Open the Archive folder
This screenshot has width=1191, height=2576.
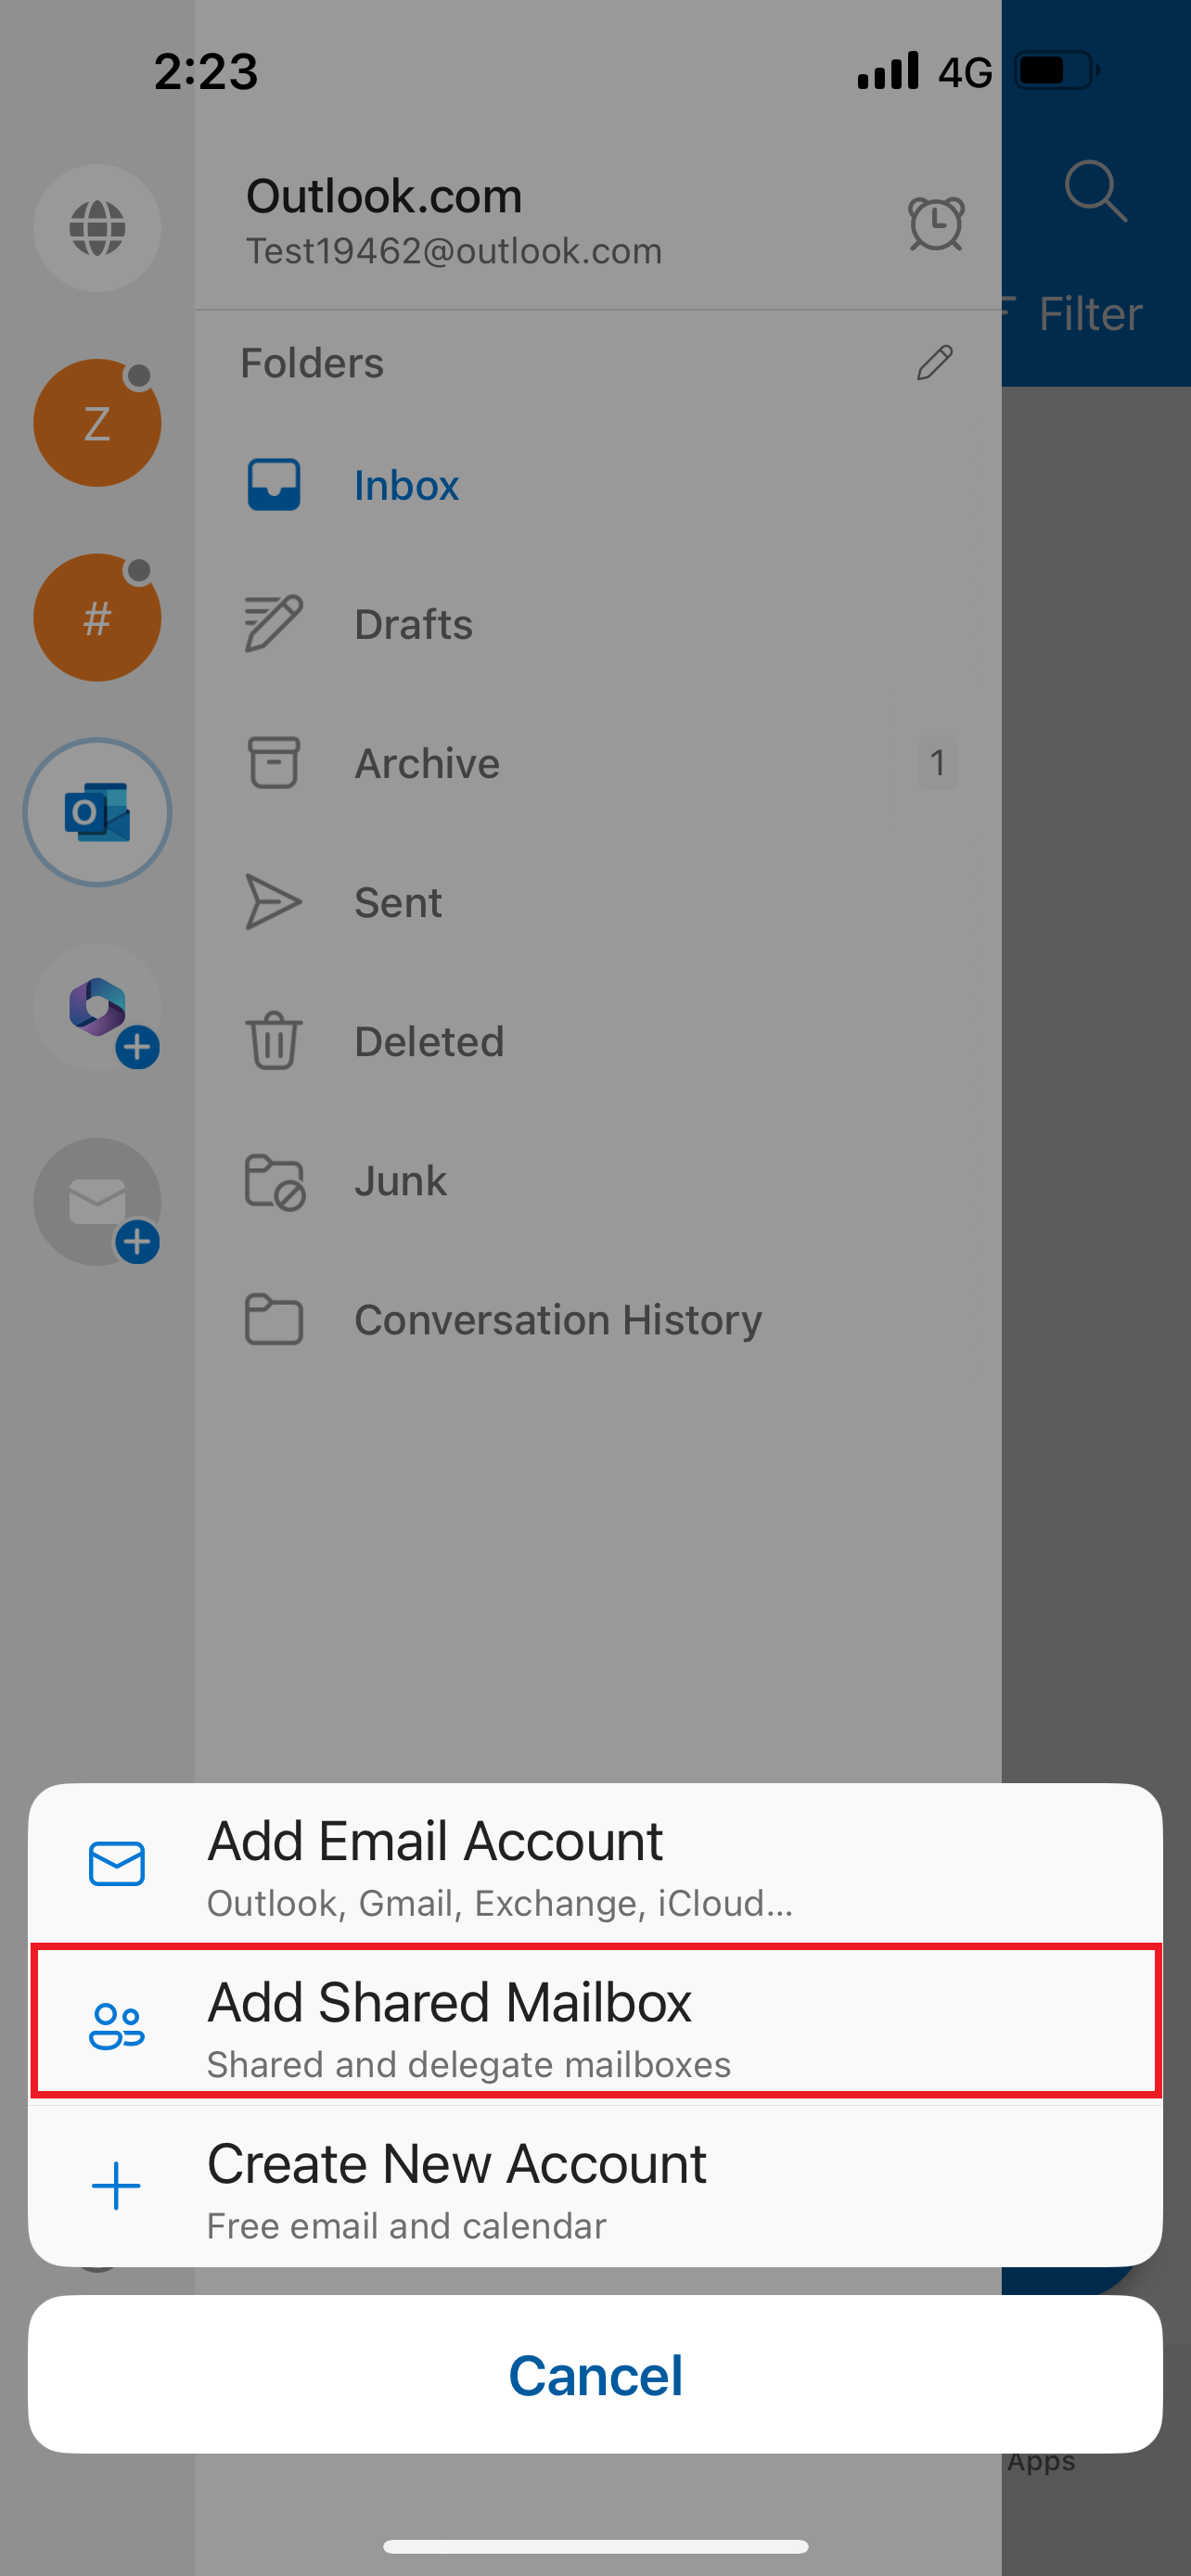(427, 763)
